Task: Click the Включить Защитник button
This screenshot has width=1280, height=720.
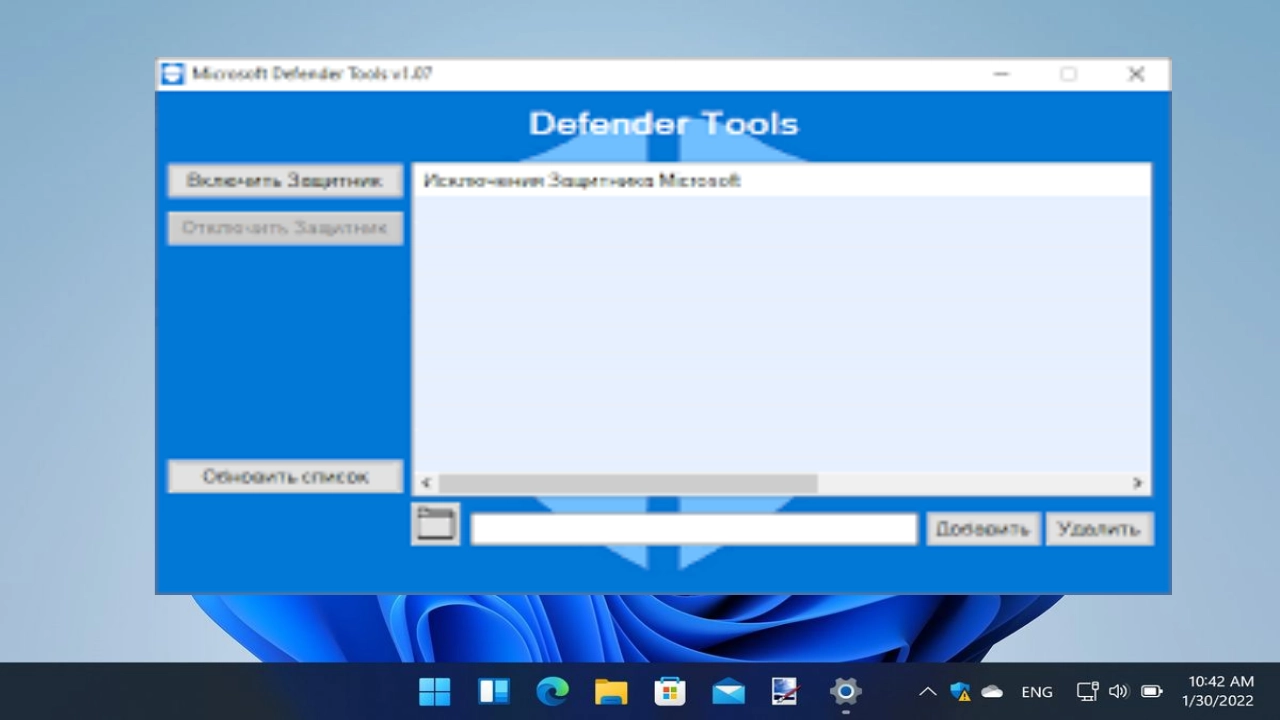Action: point(285,181)
